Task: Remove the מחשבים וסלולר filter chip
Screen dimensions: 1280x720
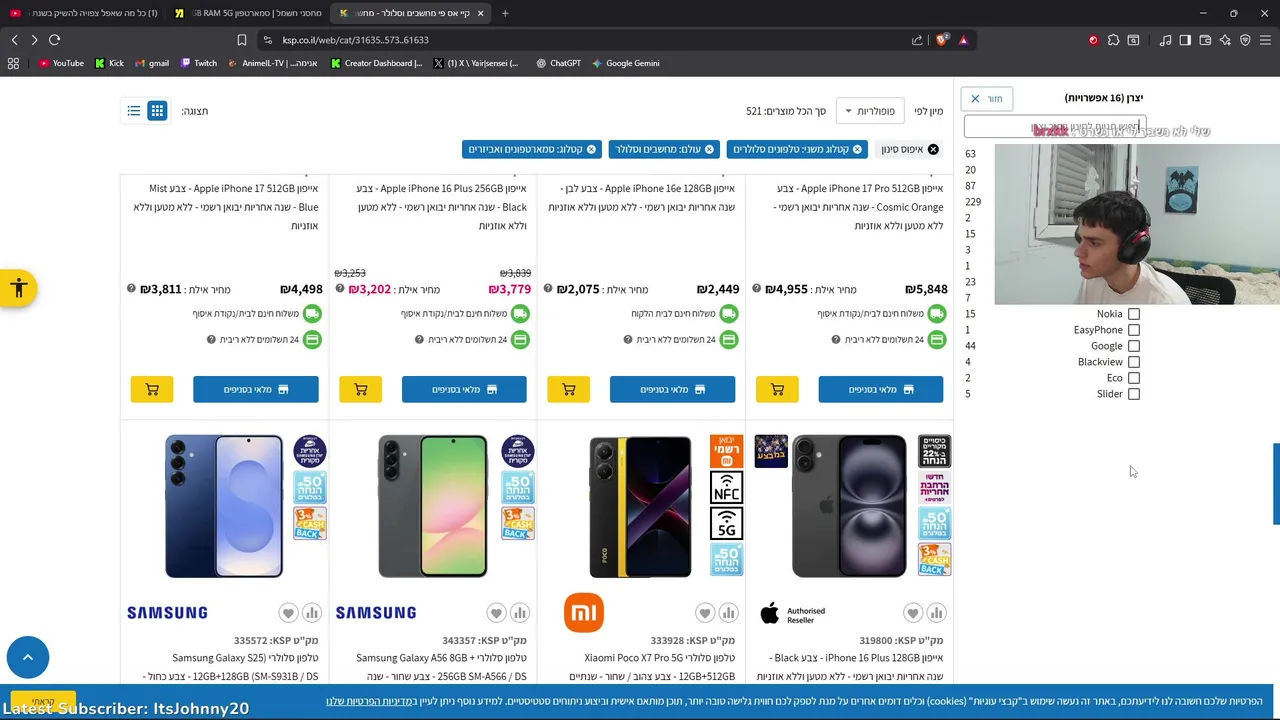Action: click(x=709, y=149)
